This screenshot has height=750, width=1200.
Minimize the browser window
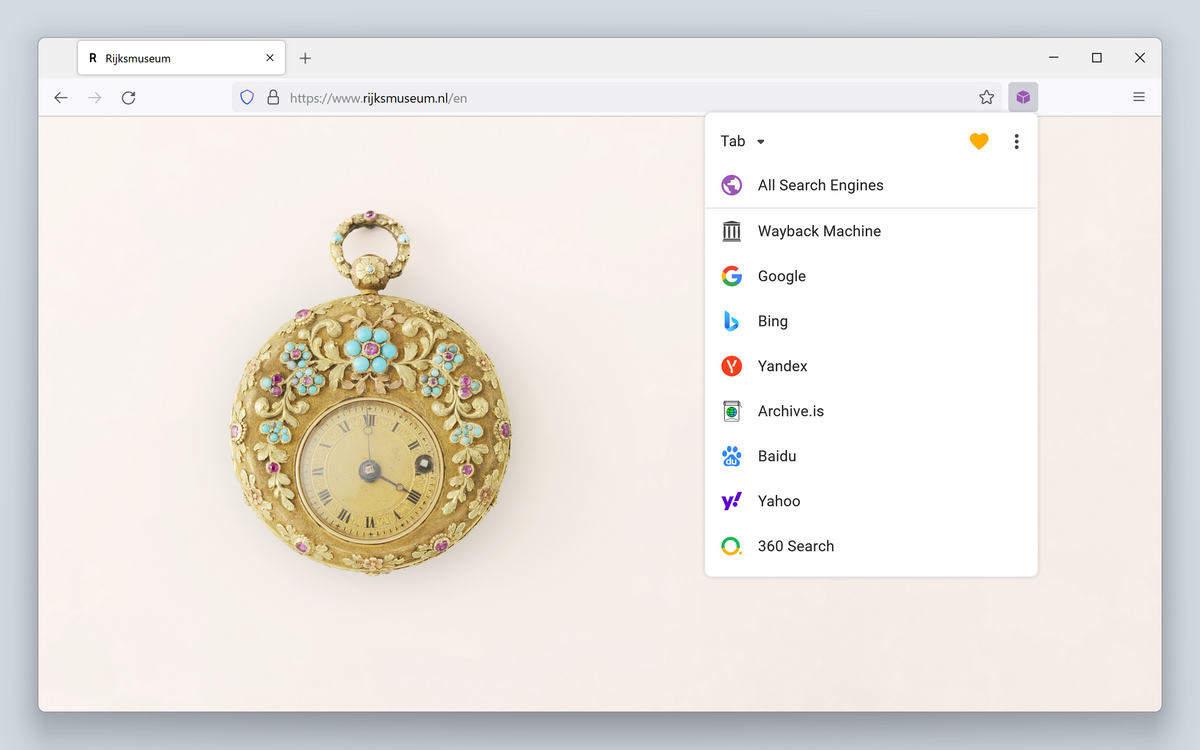point(1054,58)
